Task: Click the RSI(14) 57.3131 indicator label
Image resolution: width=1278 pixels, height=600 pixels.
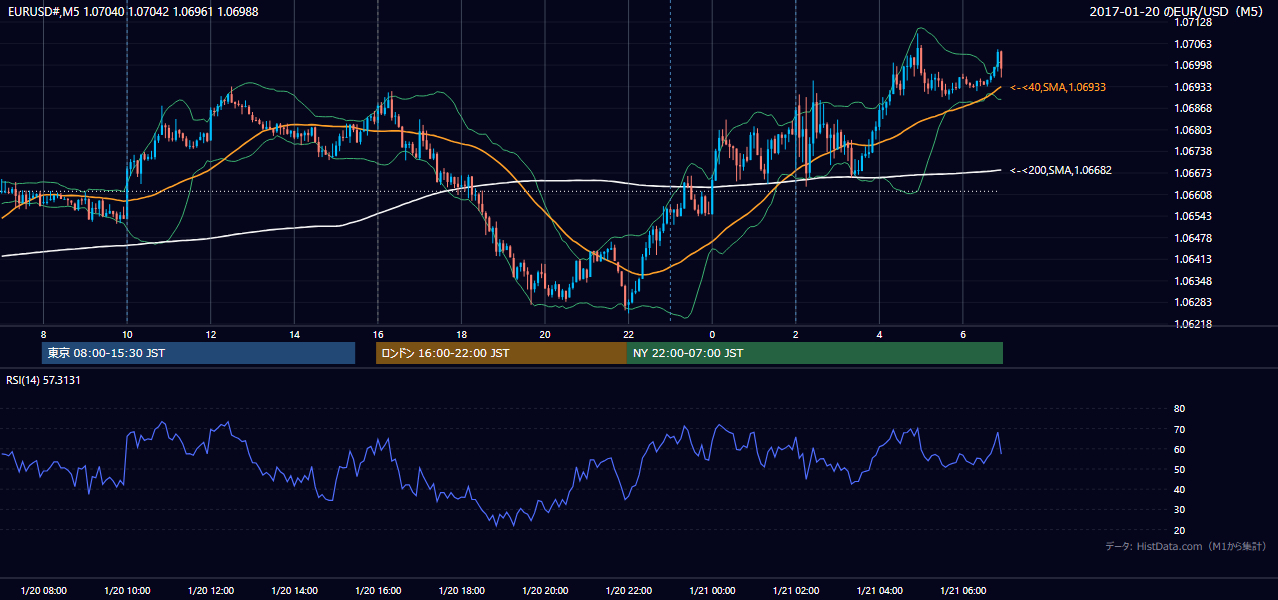Action: coord(44,380)
